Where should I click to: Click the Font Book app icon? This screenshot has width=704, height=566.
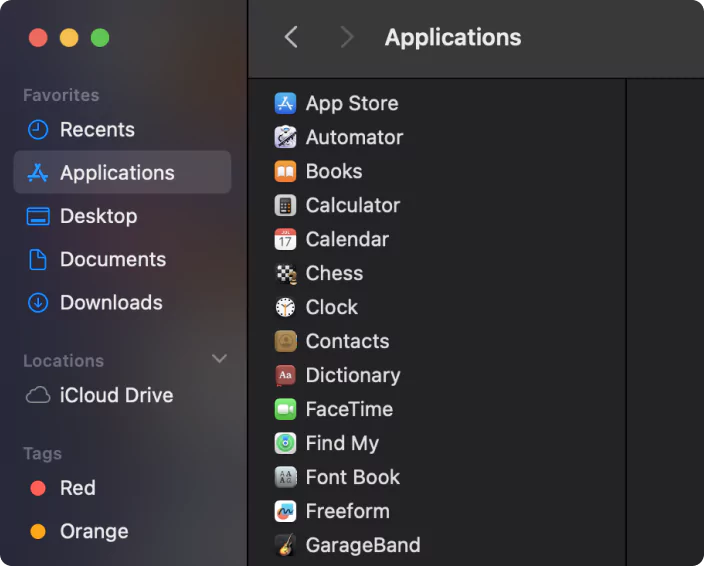point(285,477)
